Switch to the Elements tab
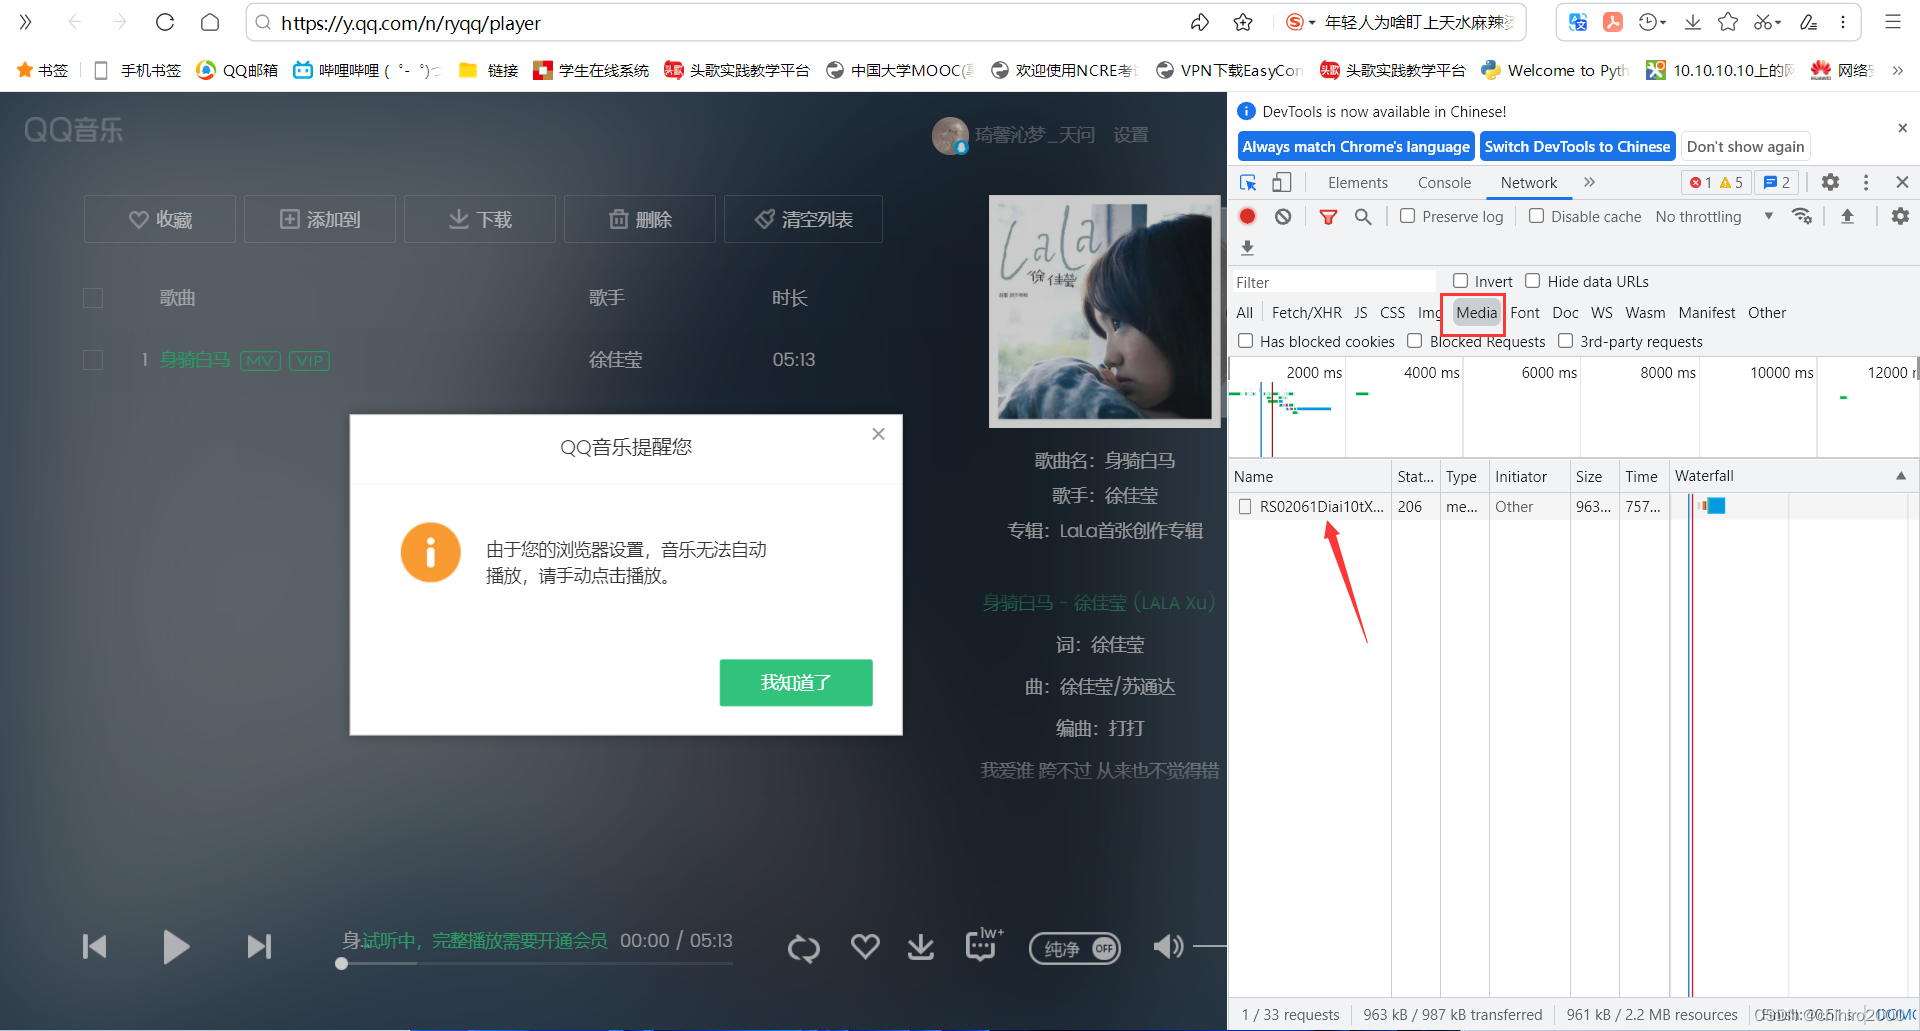1920x1031 pixels. click(x=1358, y=182)
